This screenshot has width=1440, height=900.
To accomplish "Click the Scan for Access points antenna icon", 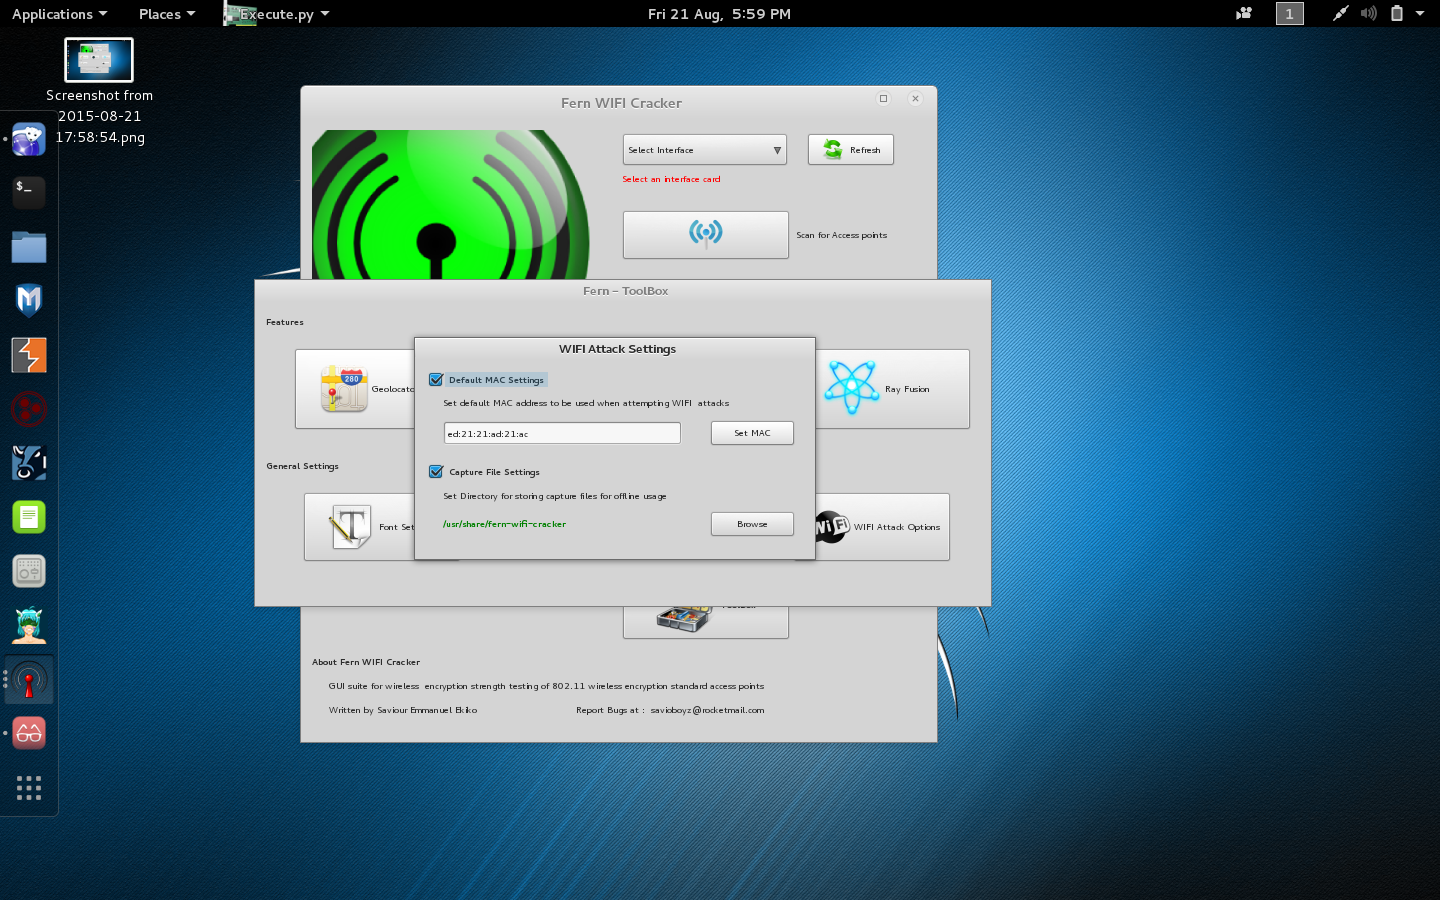I will (705, 234).
